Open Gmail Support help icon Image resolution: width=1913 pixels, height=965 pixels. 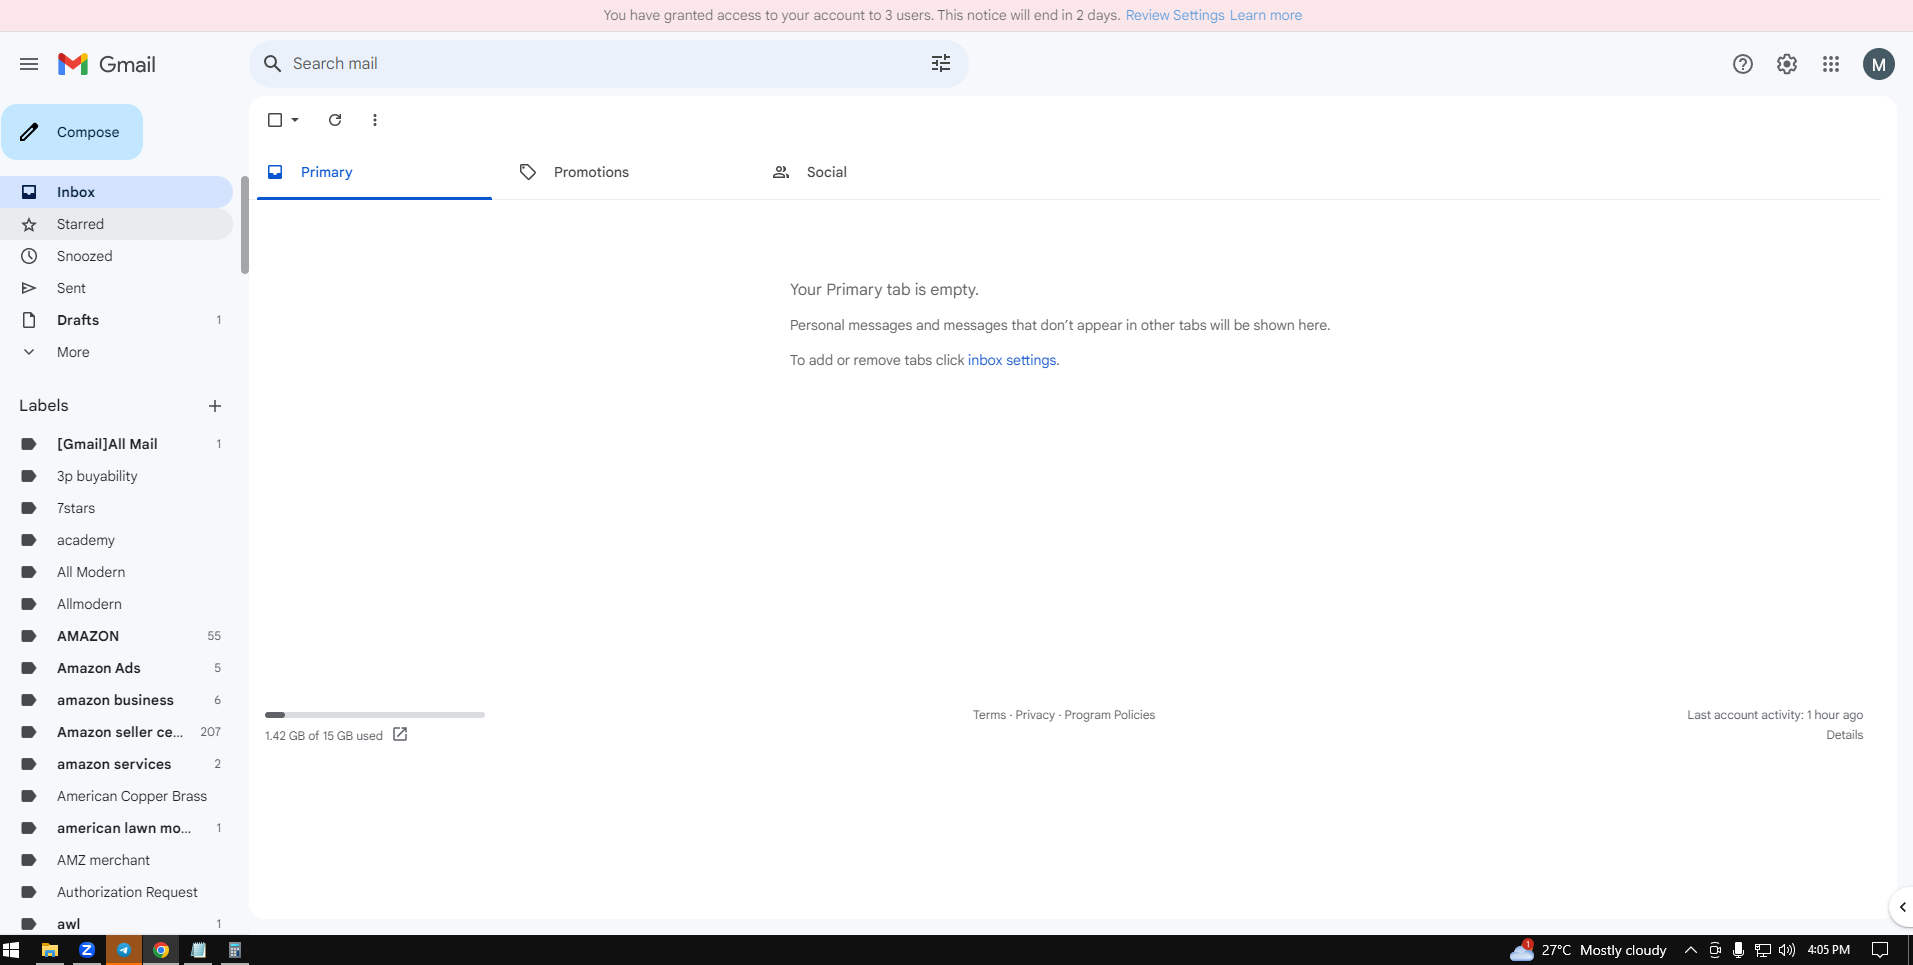pyautogui.click(x=1743, y=64)
